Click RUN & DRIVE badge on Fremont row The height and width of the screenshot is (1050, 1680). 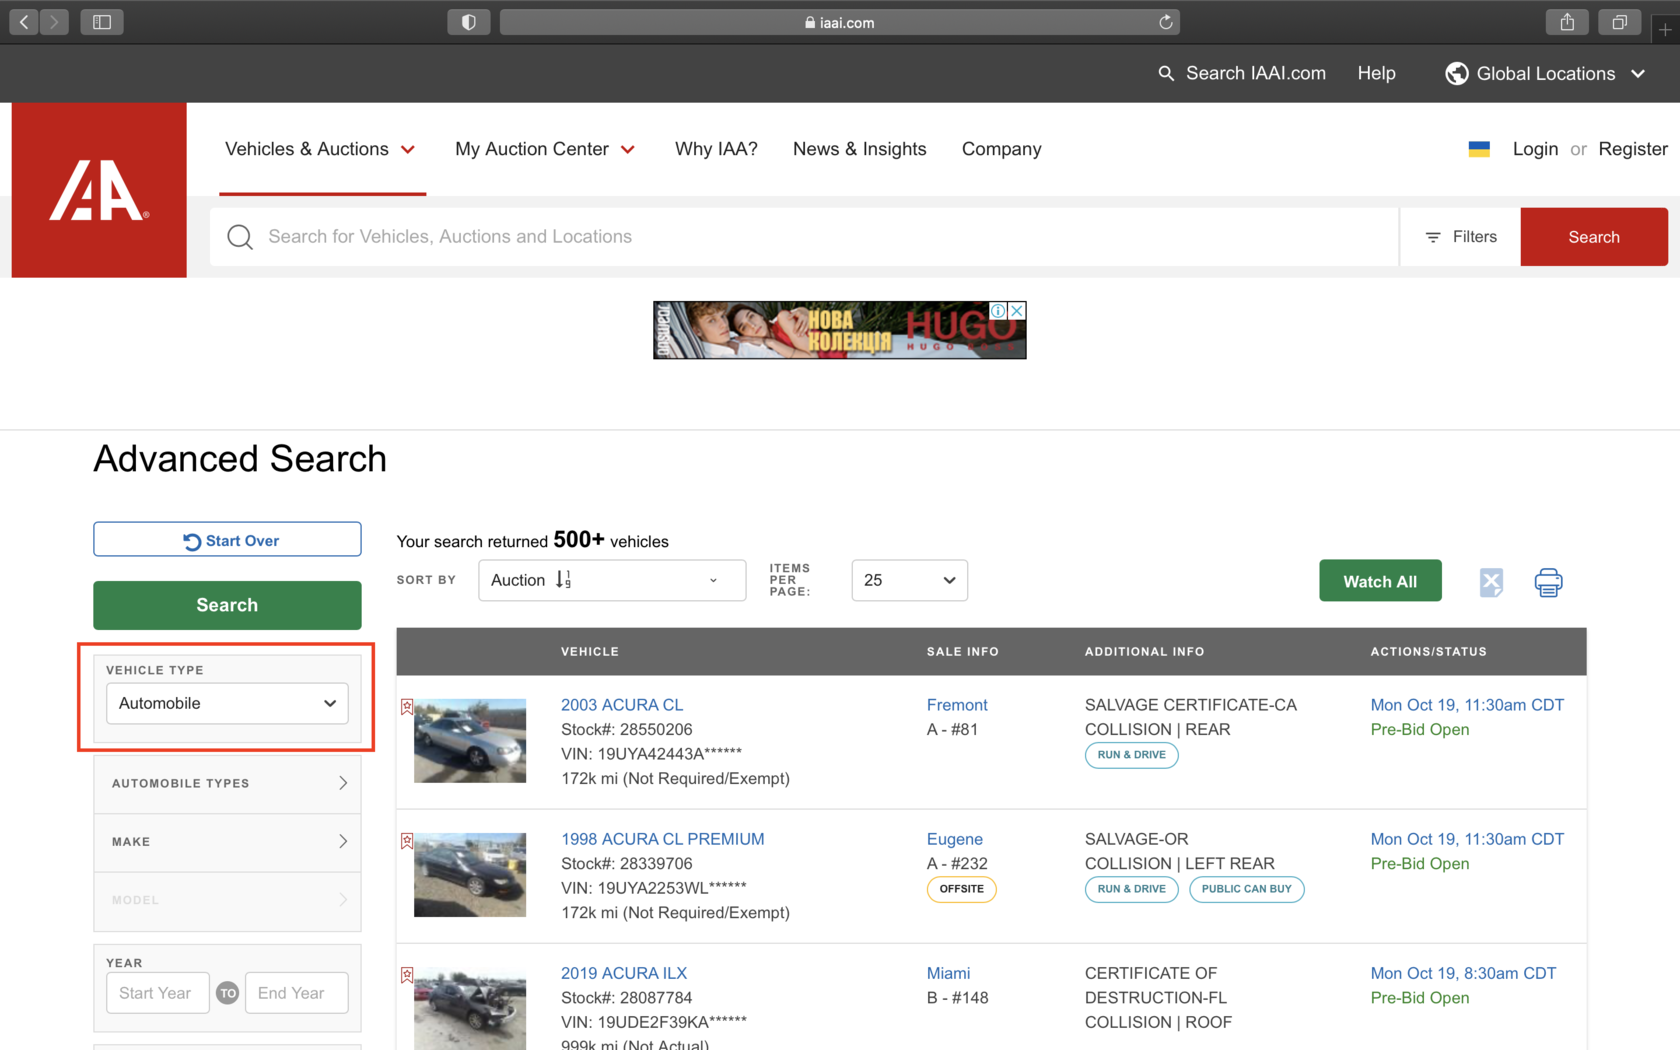(x=1131, y=755)
